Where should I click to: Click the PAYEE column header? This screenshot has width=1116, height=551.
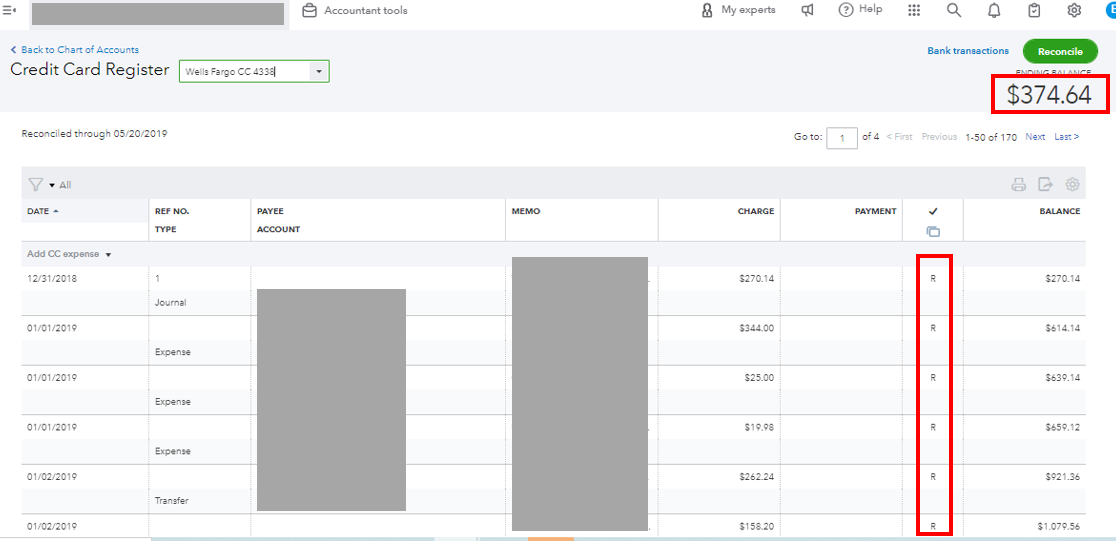[270, 211]
